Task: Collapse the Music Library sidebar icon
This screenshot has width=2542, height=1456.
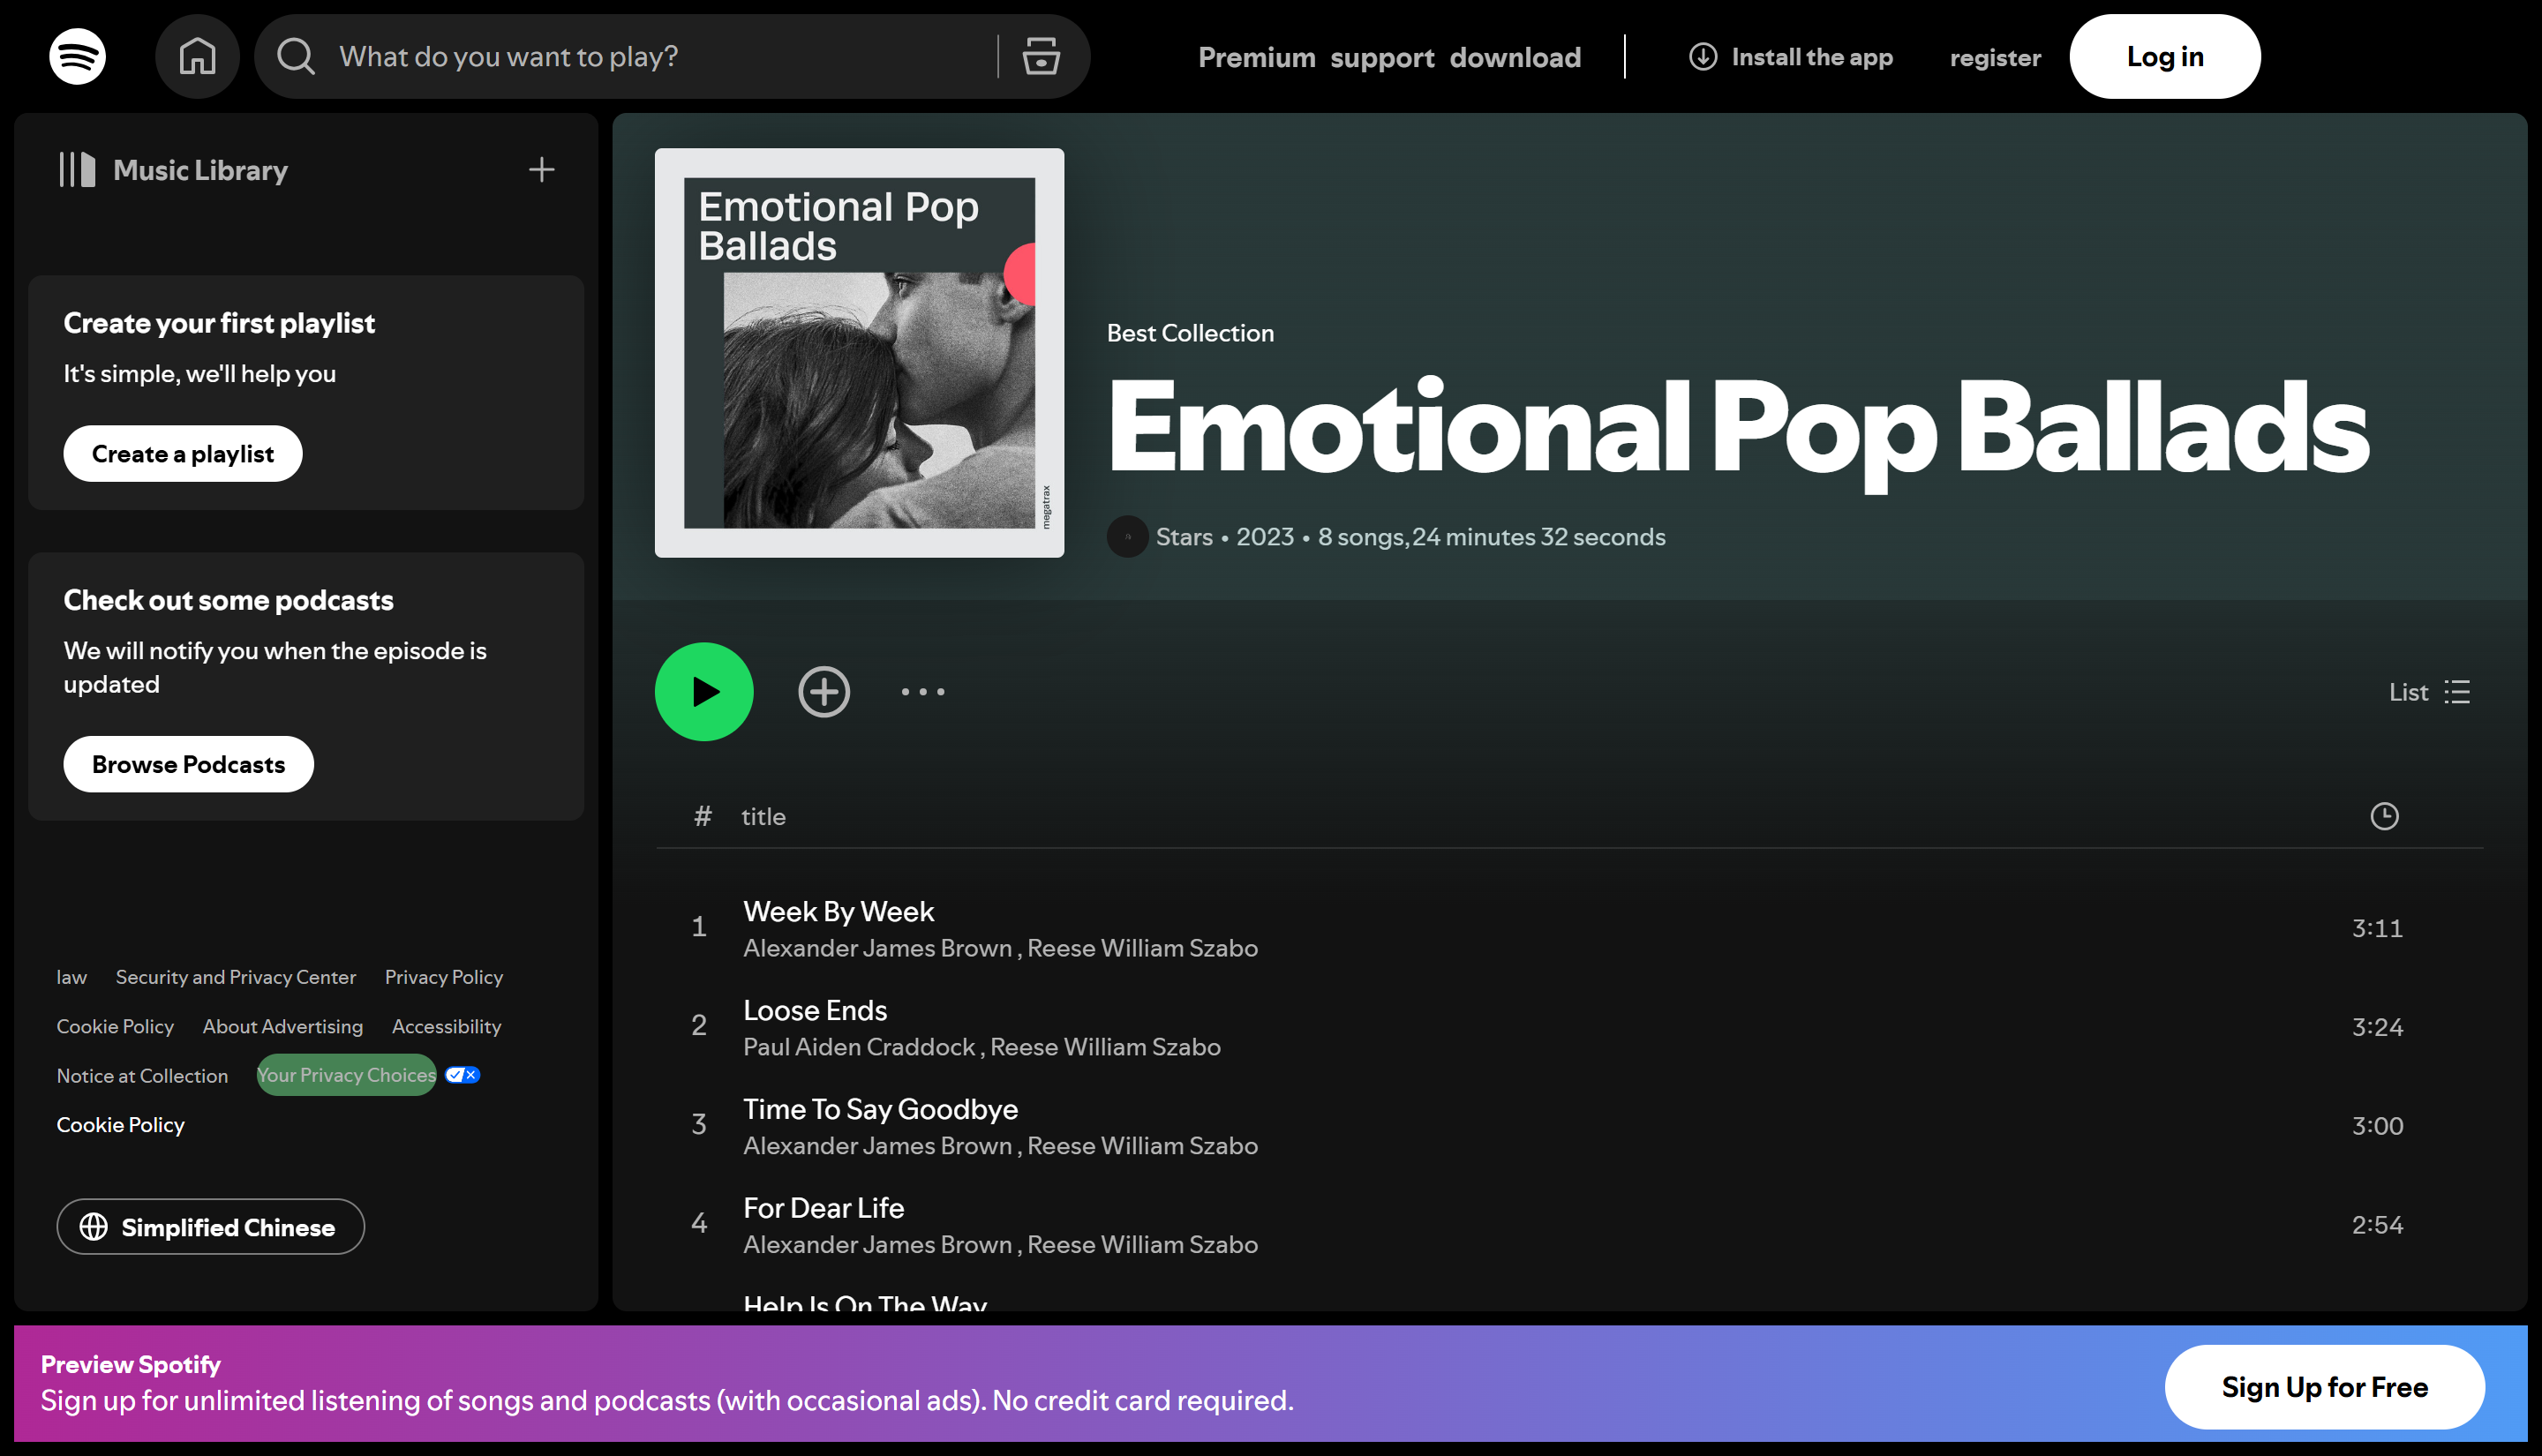Action: coord(77,170)
